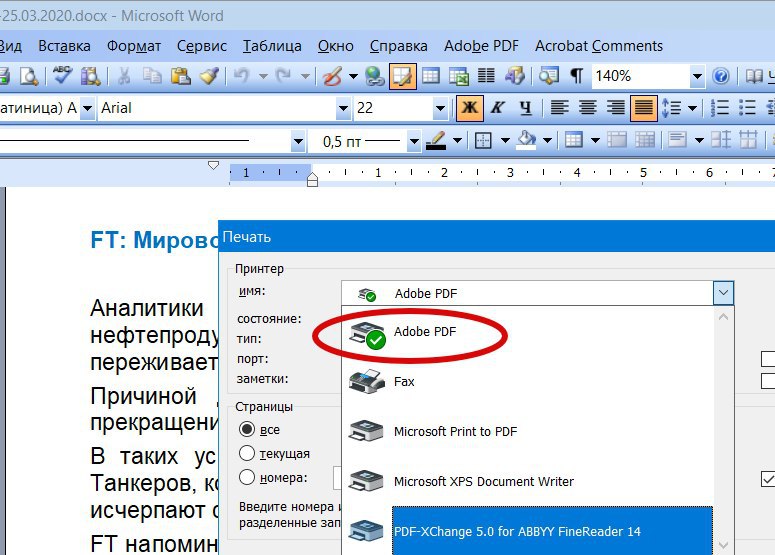Toggle the Tables and Borders panel button
The image size is (775, 555).
point(403,76)
